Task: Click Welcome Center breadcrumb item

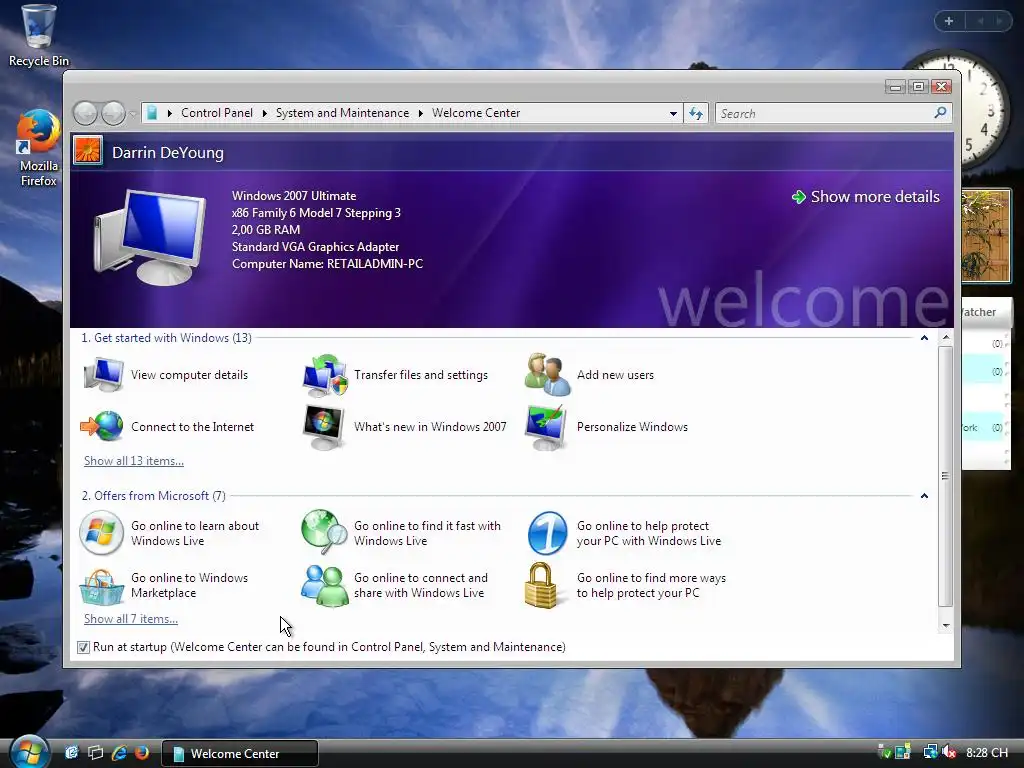Action: [x=476, y=113]
